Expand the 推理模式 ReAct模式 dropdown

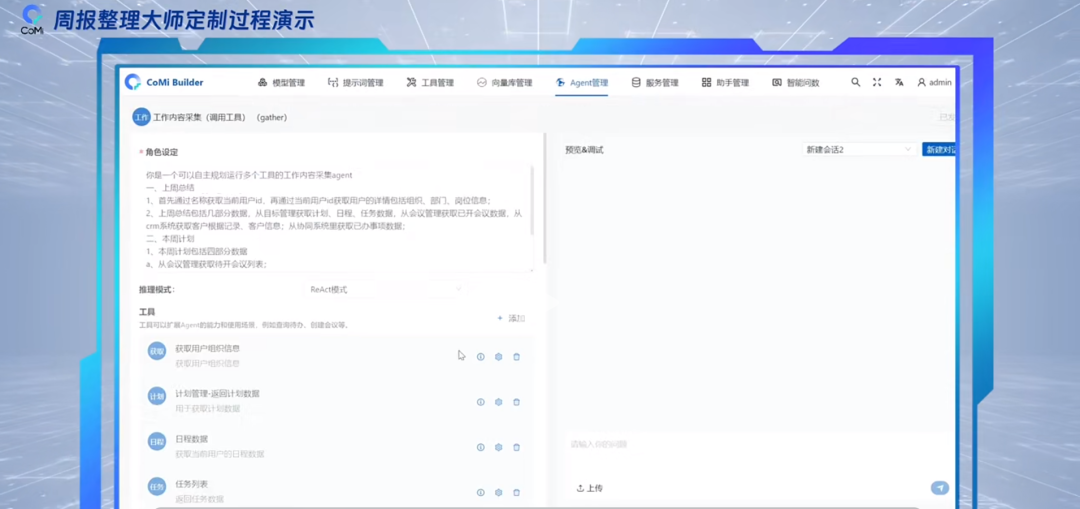(385, 290)
